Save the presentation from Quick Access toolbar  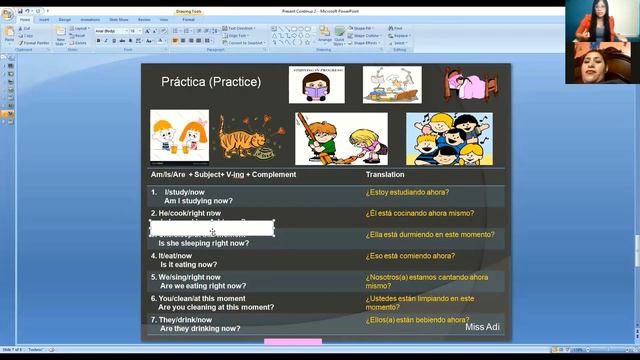[20, 11]
